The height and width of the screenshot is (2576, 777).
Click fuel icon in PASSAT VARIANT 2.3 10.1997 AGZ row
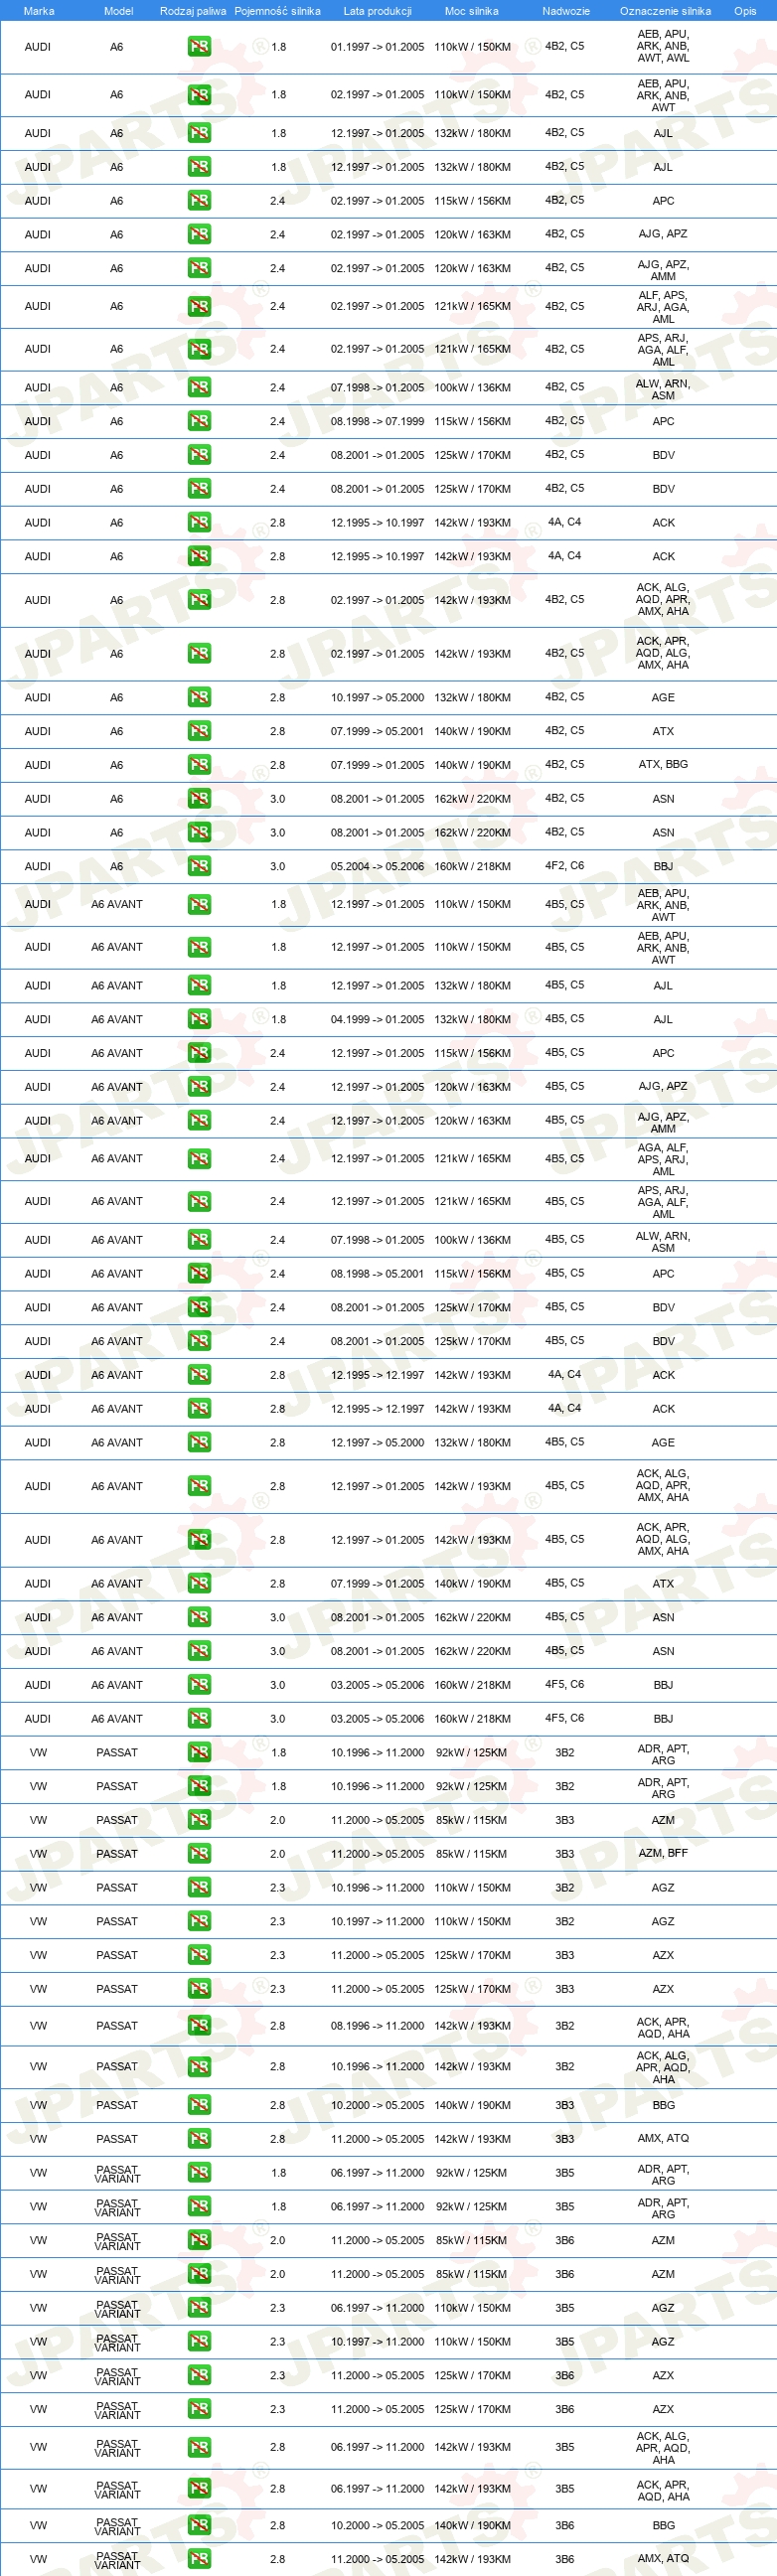tap(199, 2342)
